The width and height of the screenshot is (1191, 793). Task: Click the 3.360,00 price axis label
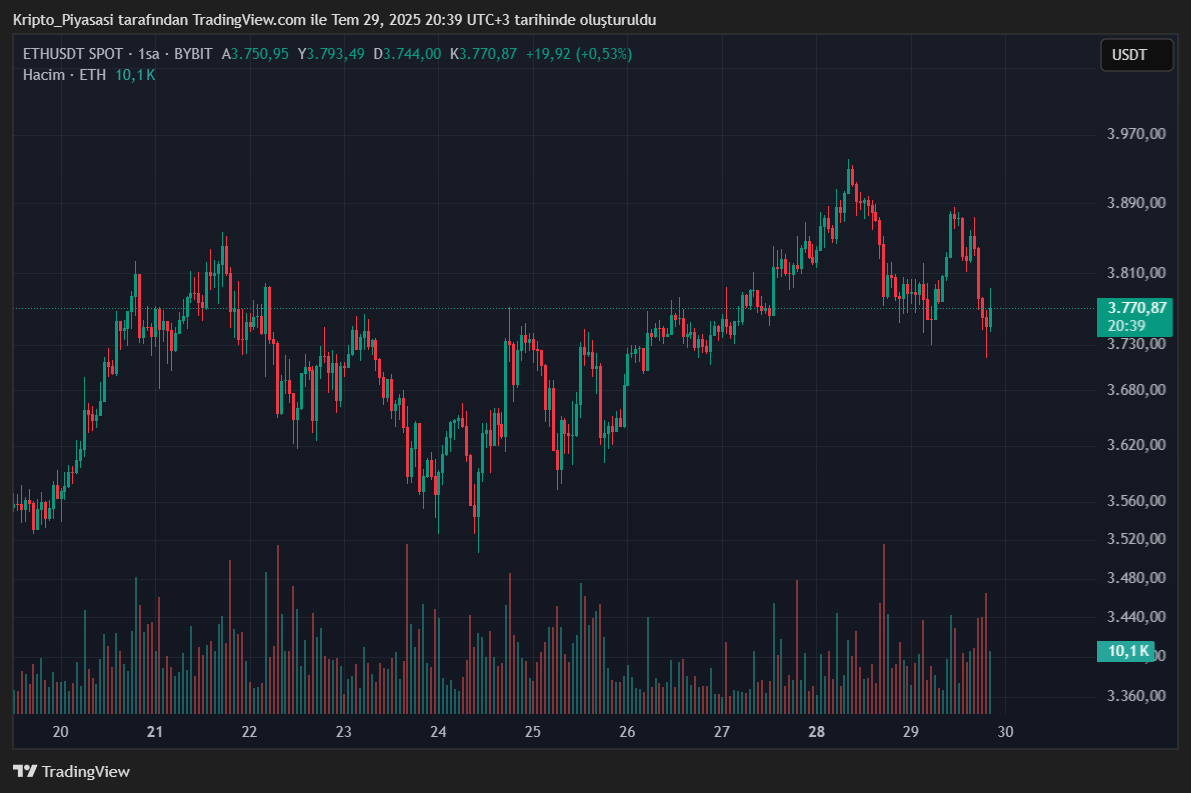tap(1138, 696)
